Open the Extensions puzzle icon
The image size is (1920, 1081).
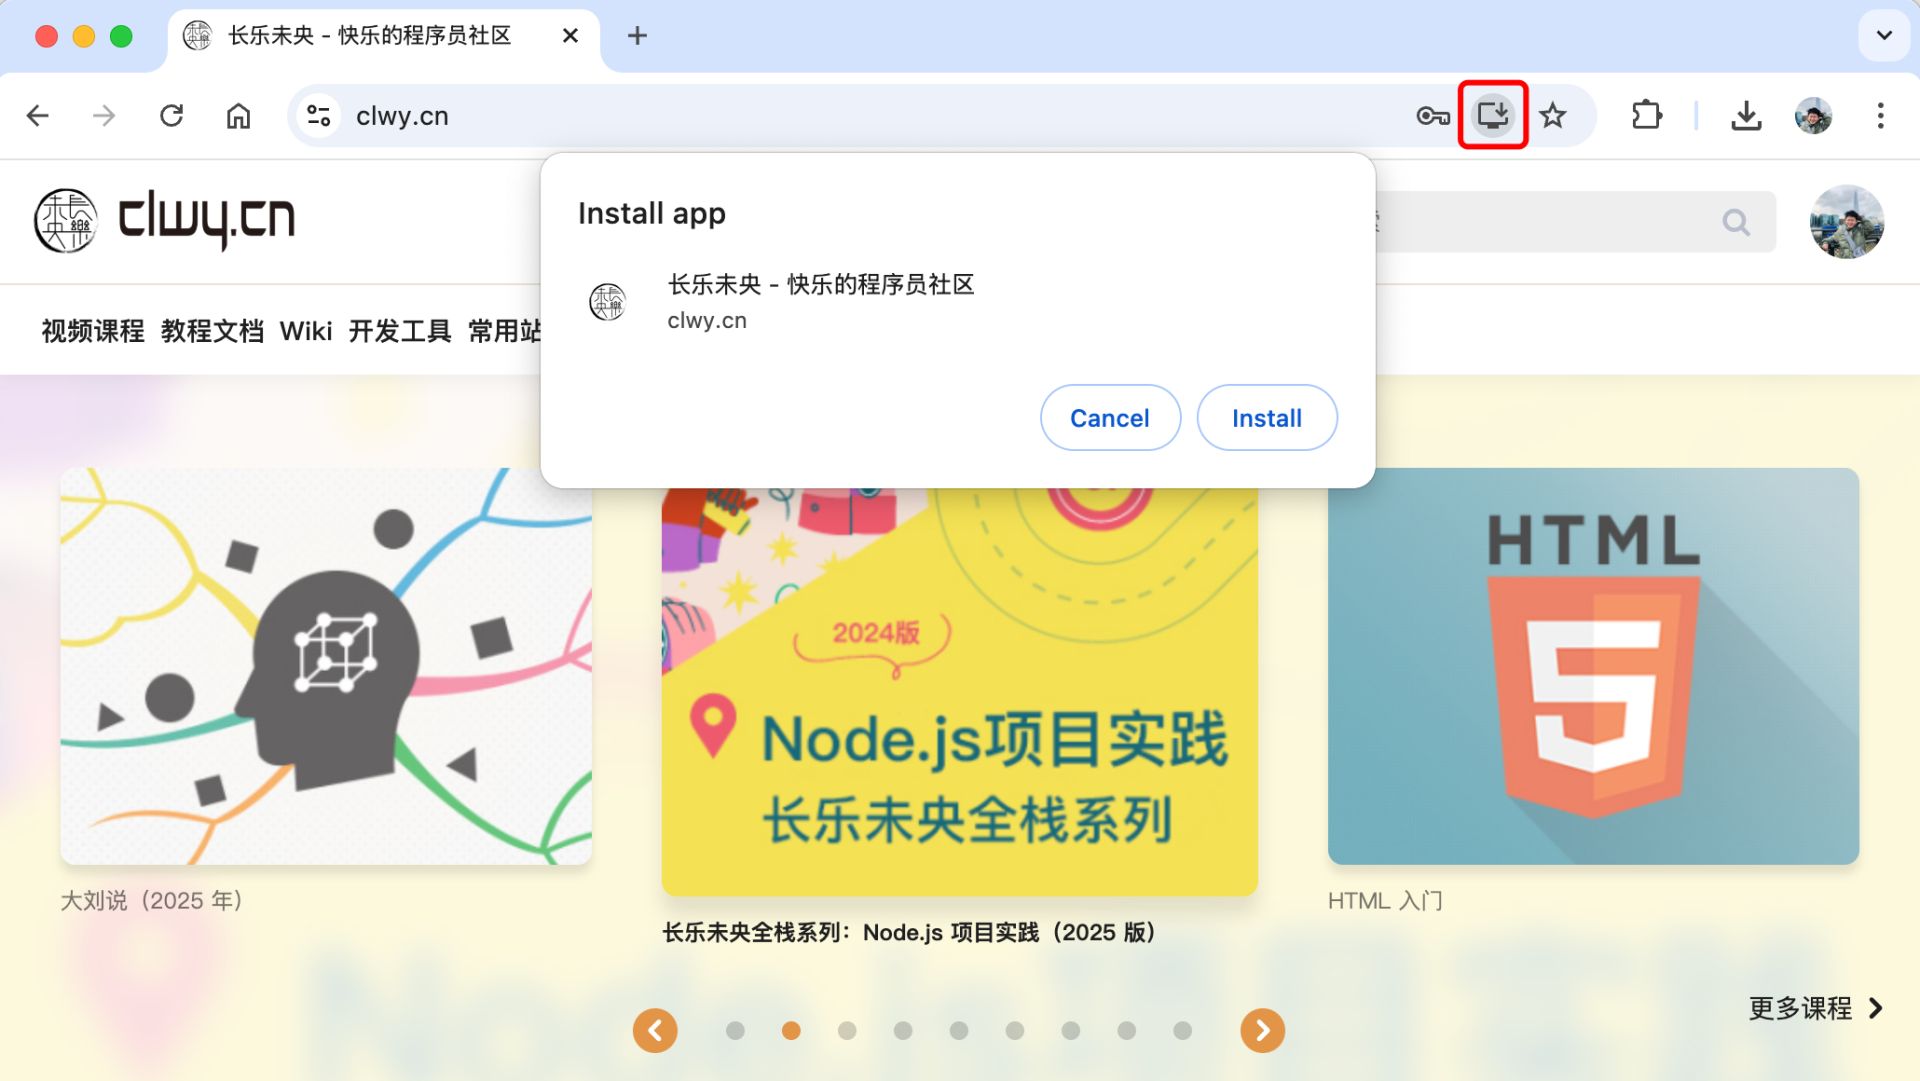click(x=1646, y=116)
